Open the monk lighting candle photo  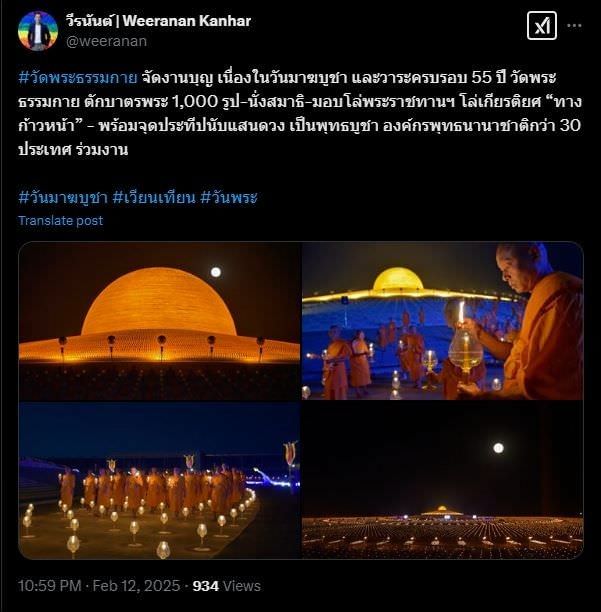(443, 321)
